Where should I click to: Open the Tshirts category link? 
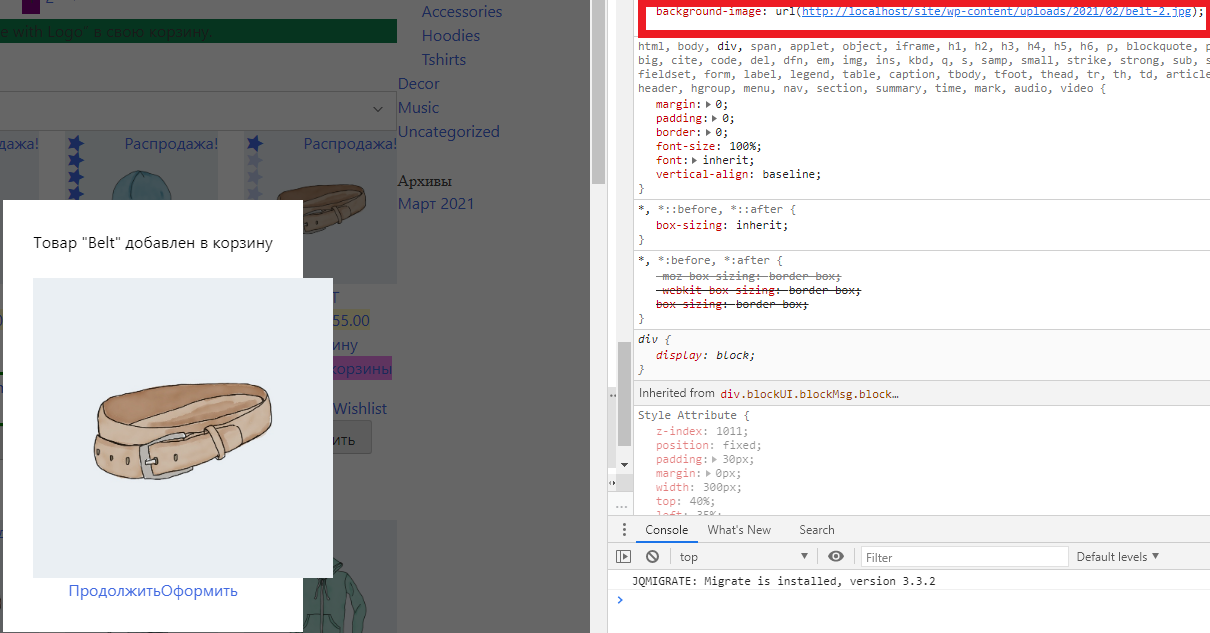(x=444, y=60)
